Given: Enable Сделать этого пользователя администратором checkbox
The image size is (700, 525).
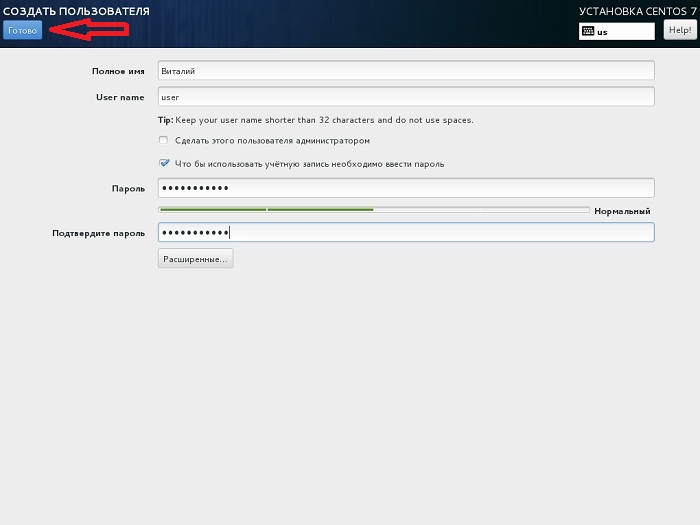Looking at the screenshot, I should (x=163, y=140).
